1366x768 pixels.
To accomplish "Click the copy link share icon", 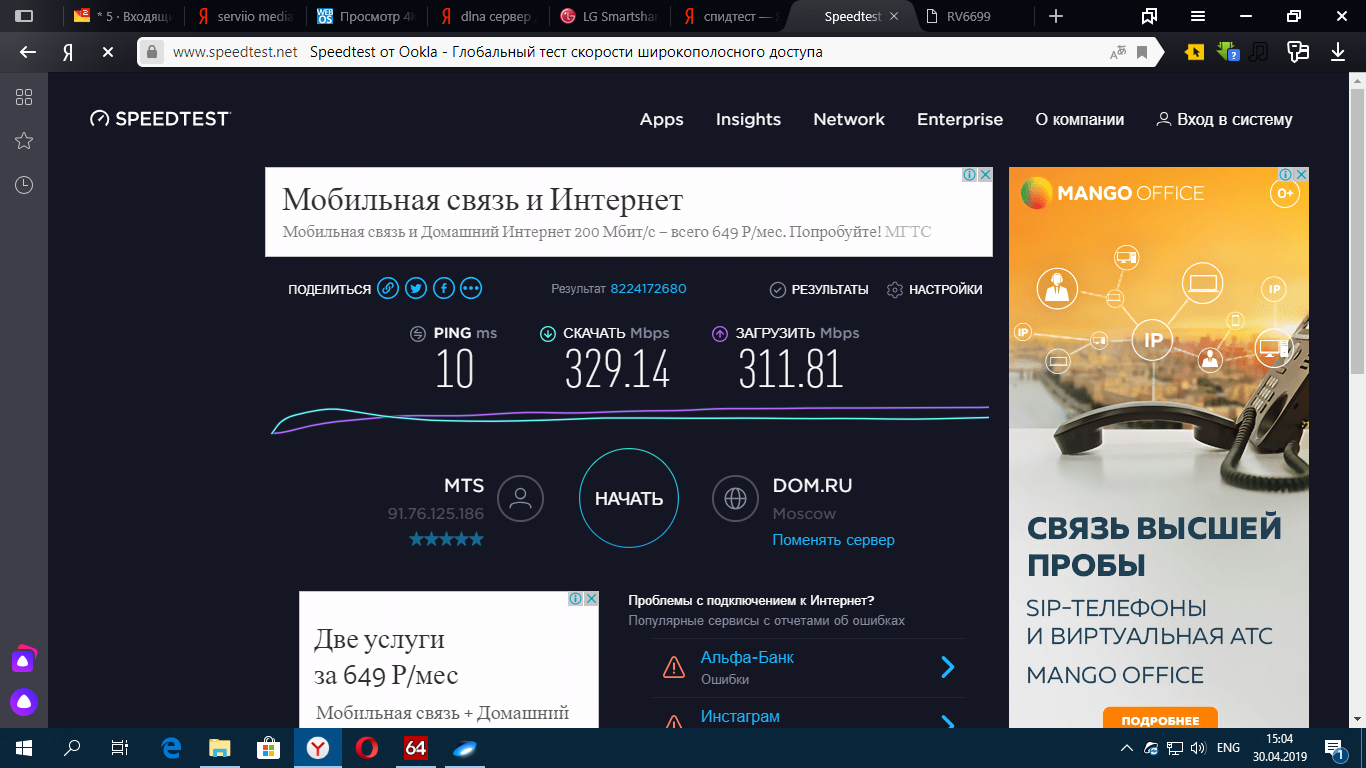I will [388, 289].
